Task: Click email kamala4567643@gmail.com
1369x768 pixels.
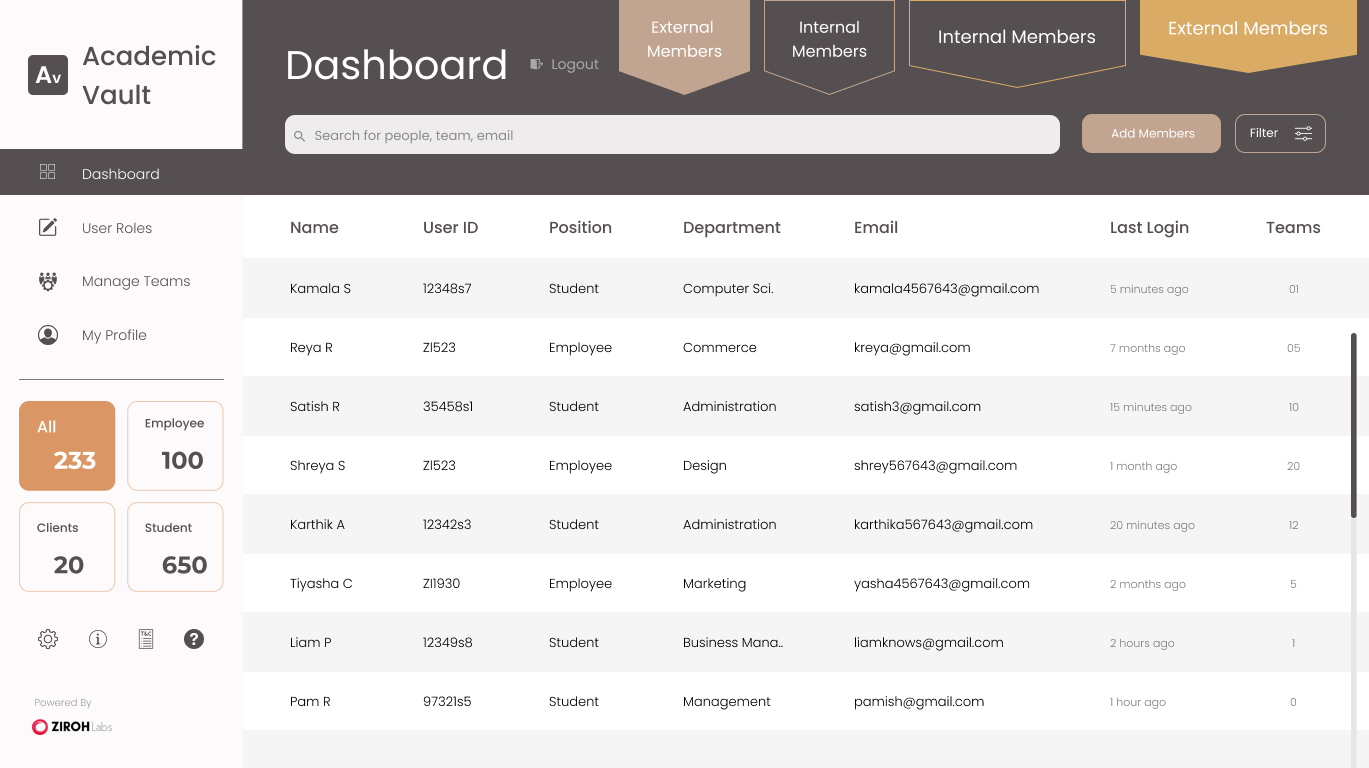Action: 946,289
